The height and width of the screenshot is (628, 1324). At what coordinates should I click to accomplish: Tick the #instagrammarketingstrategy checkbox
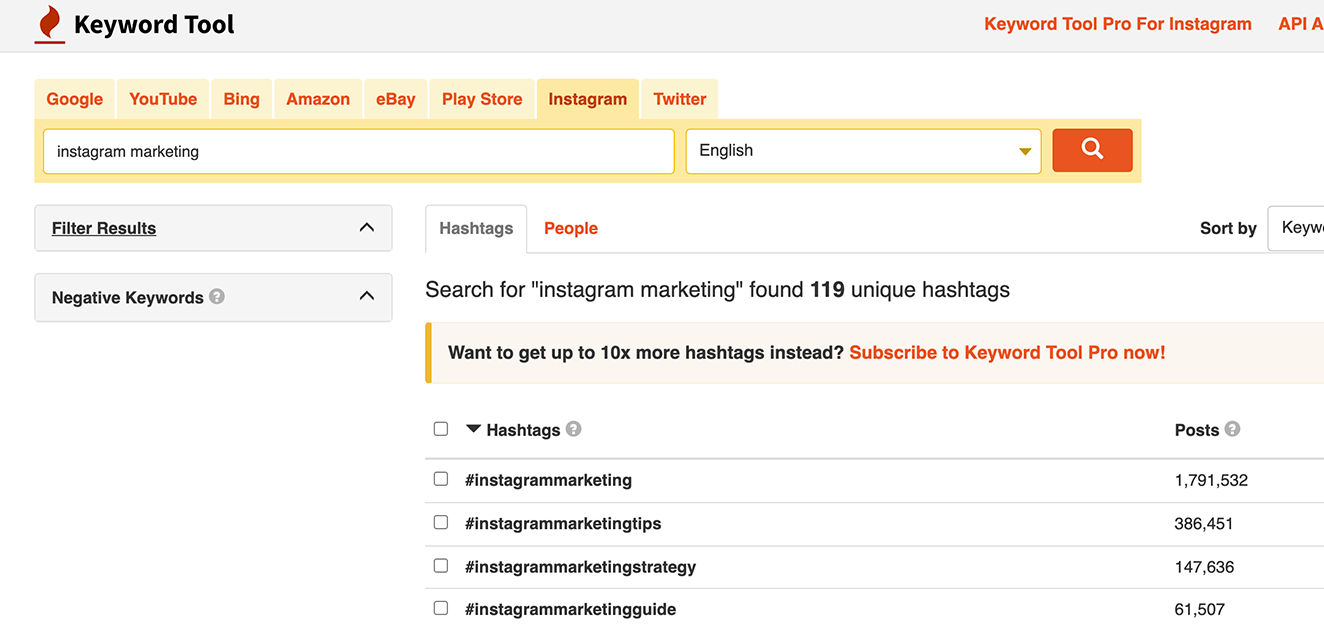[441, 566]
